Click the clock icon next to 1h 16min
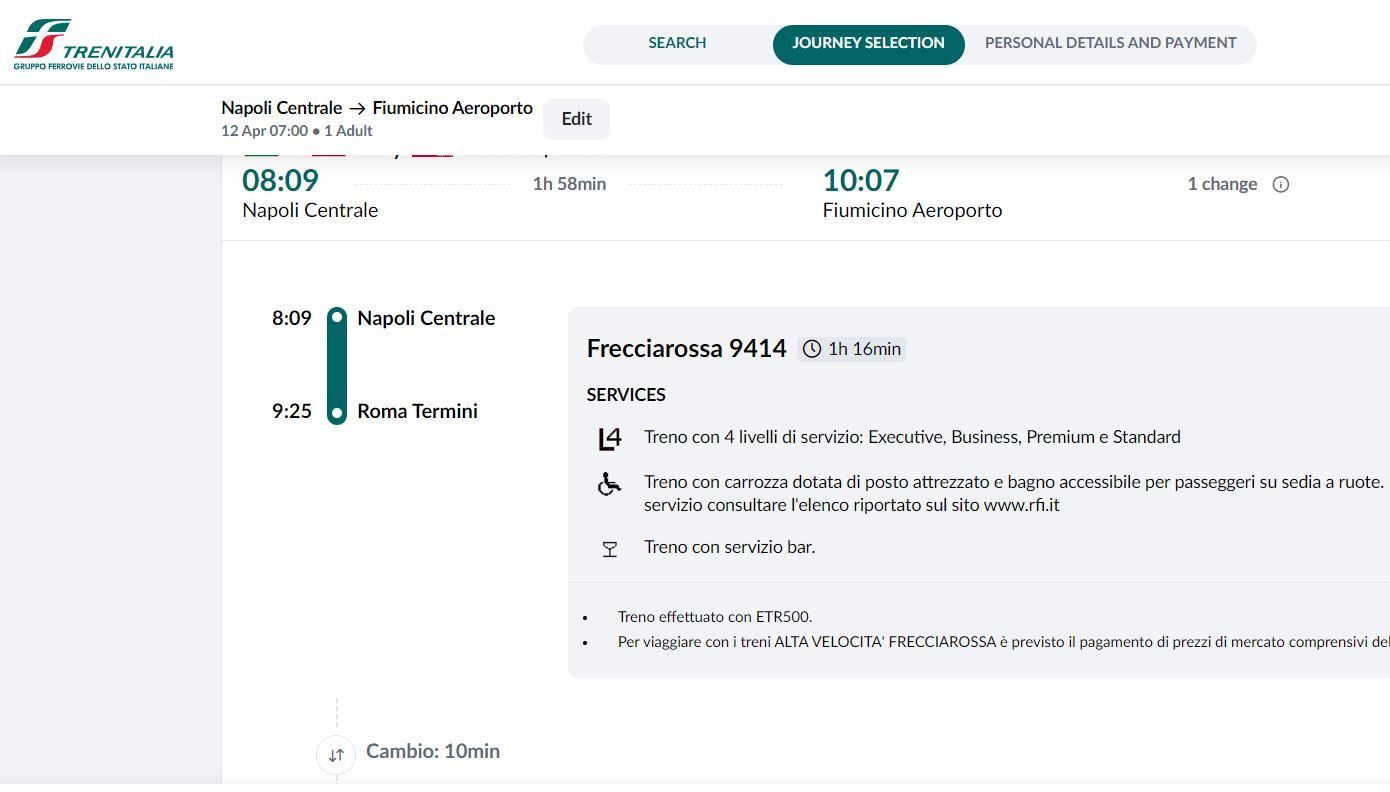The height and width of the screenshot is (792, 1390). (812, 349)
